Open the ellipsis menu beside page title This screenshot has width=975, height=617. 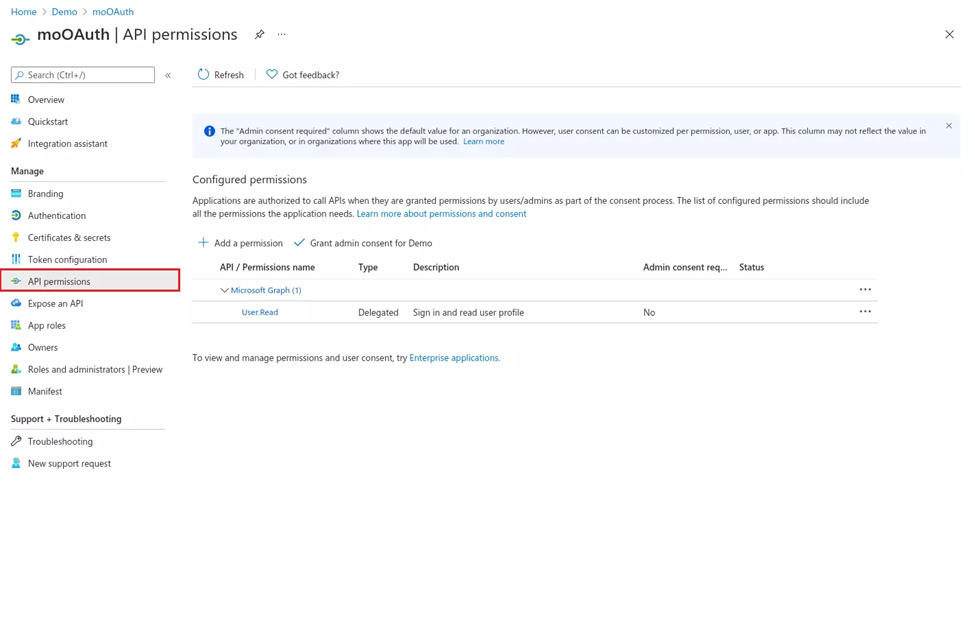282,35
